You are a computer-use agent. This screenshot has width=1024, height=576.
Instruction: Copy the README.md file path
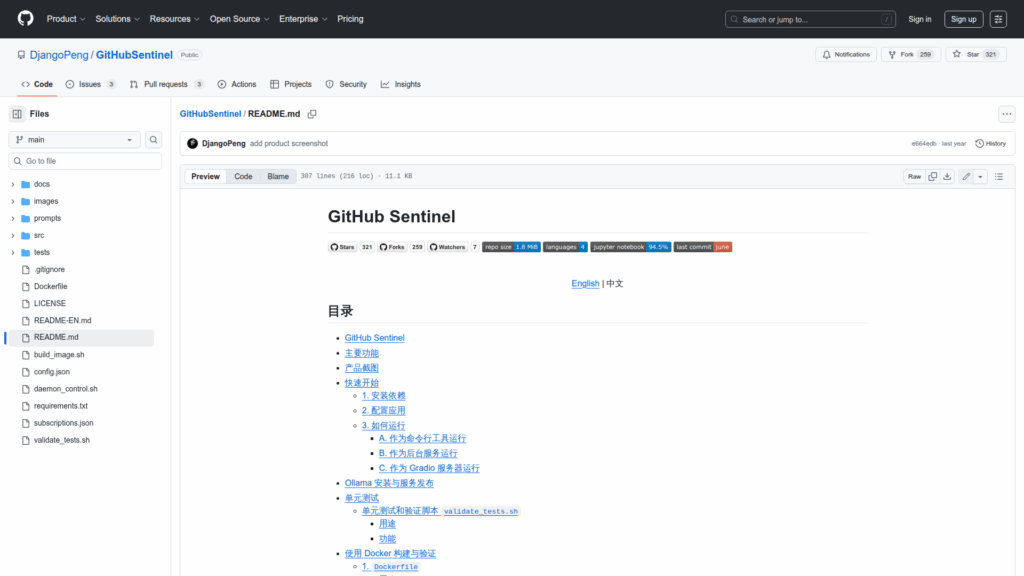click(x=312, y=114)
